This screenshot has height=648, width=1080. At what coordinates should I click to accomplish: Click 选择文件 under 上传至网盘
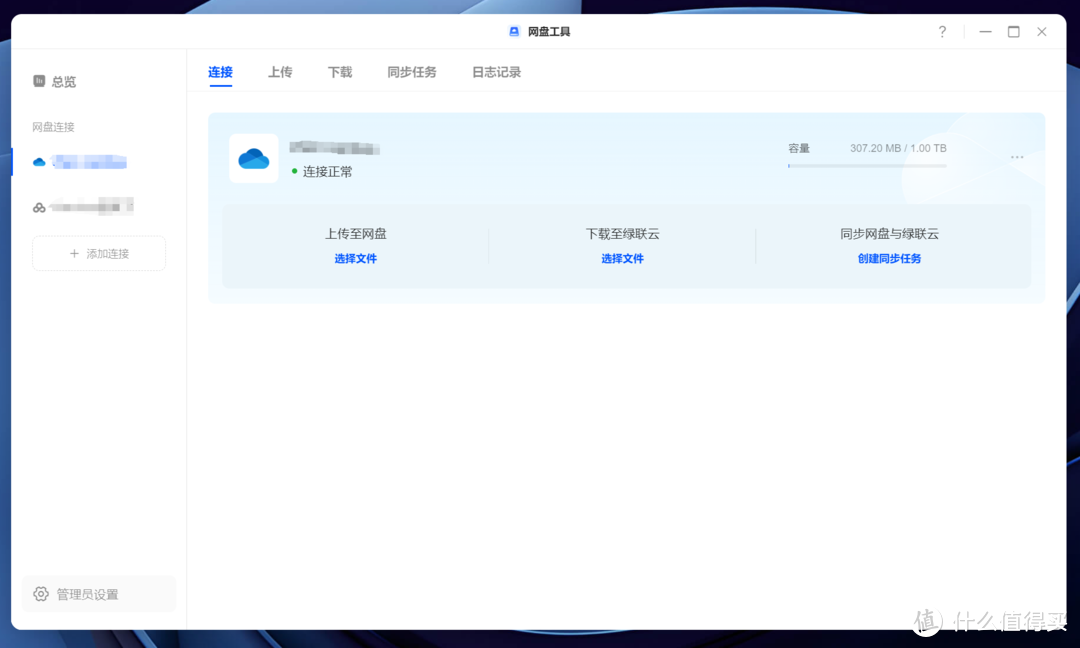[355, 259]
